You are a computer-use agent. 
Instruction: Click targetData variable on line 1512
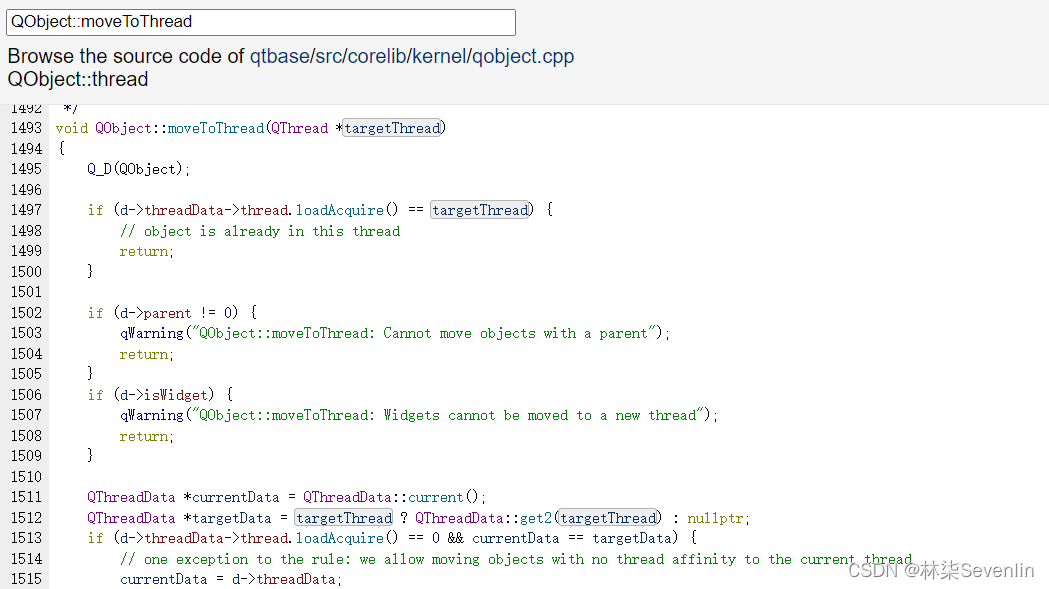[231, 518]
